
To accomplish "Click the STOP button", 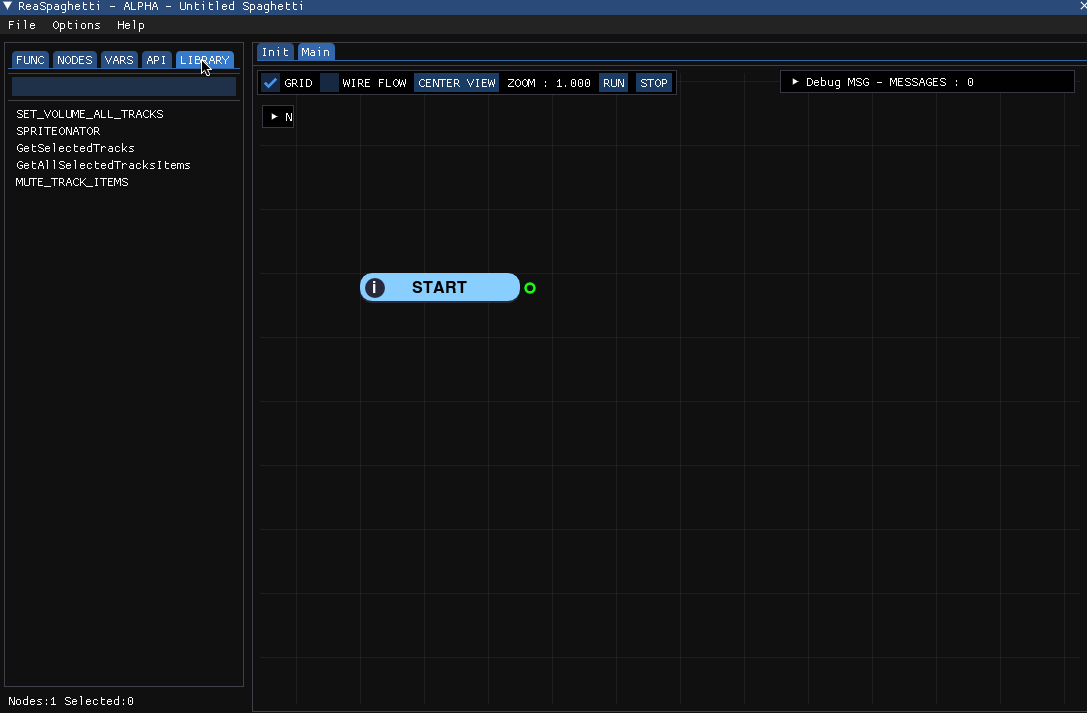I will [654, 82].
